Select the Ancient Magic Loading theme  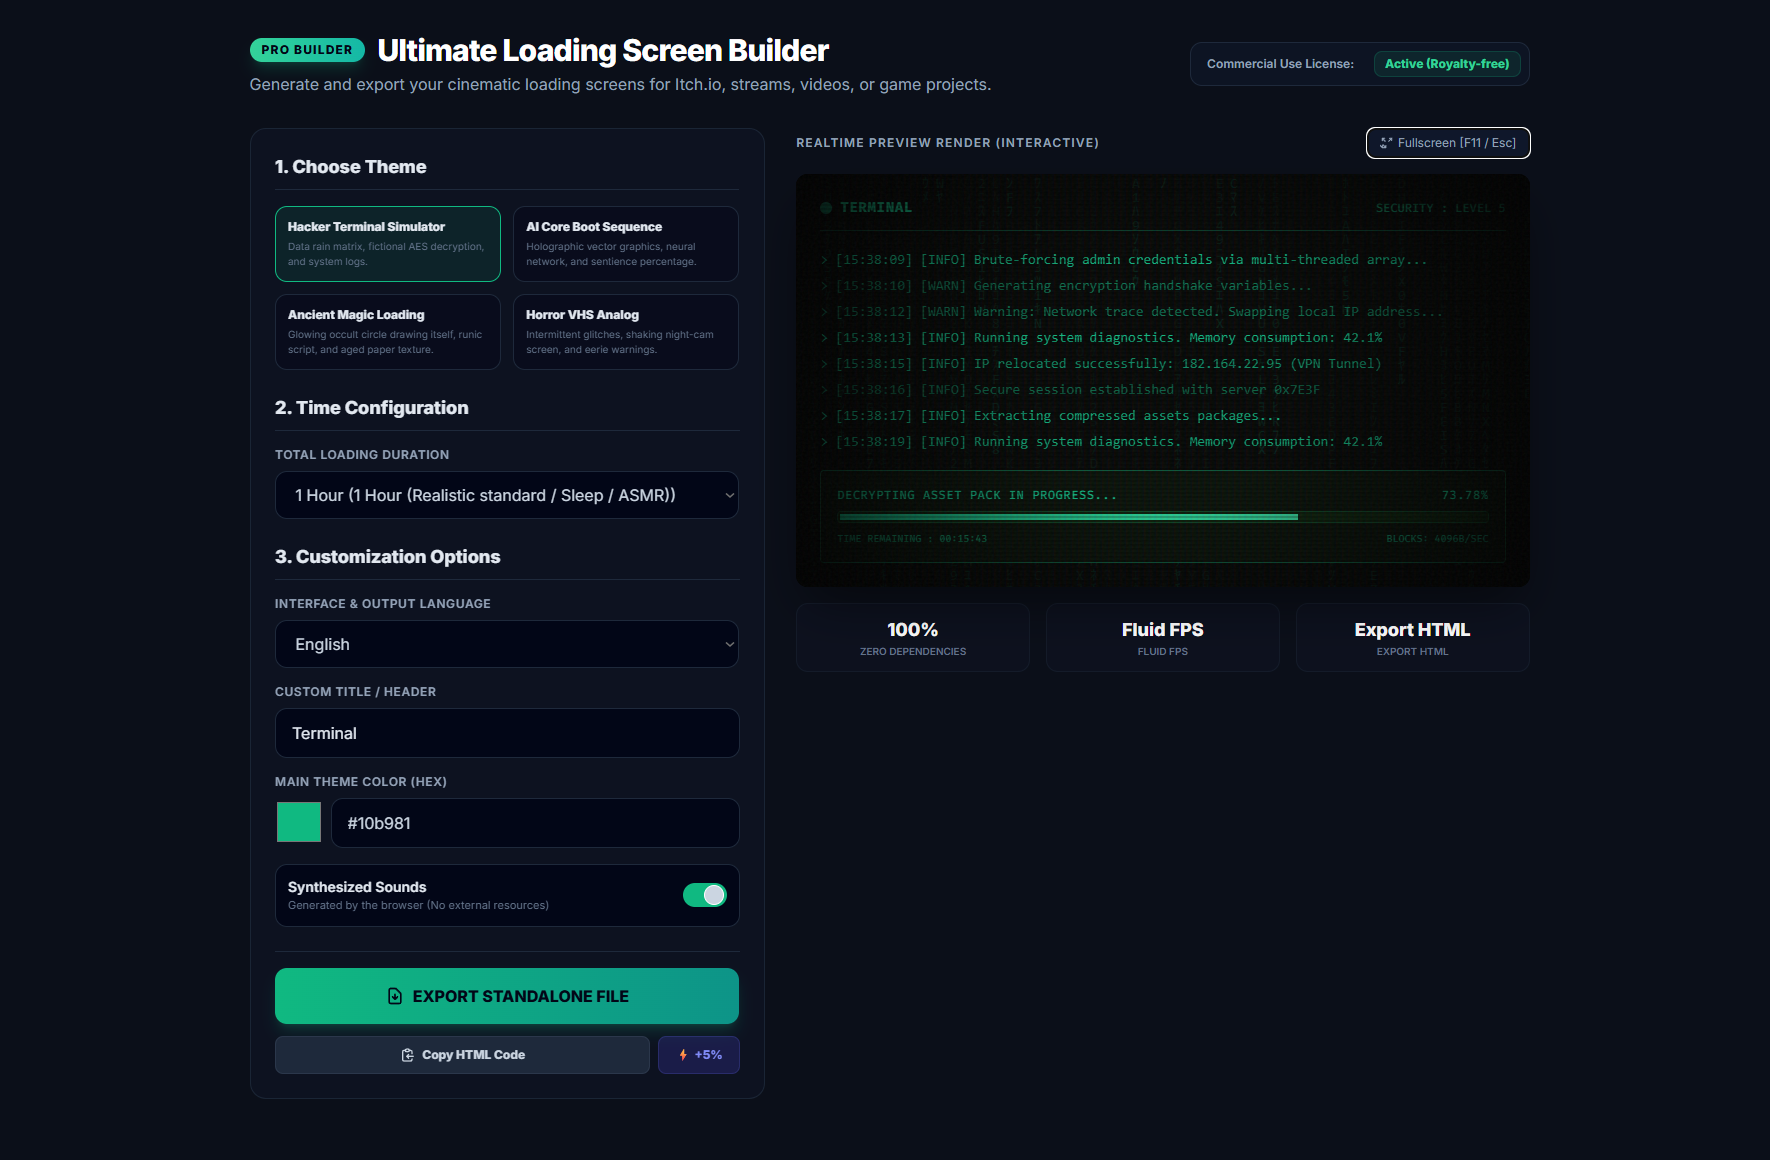click(388, 332)
